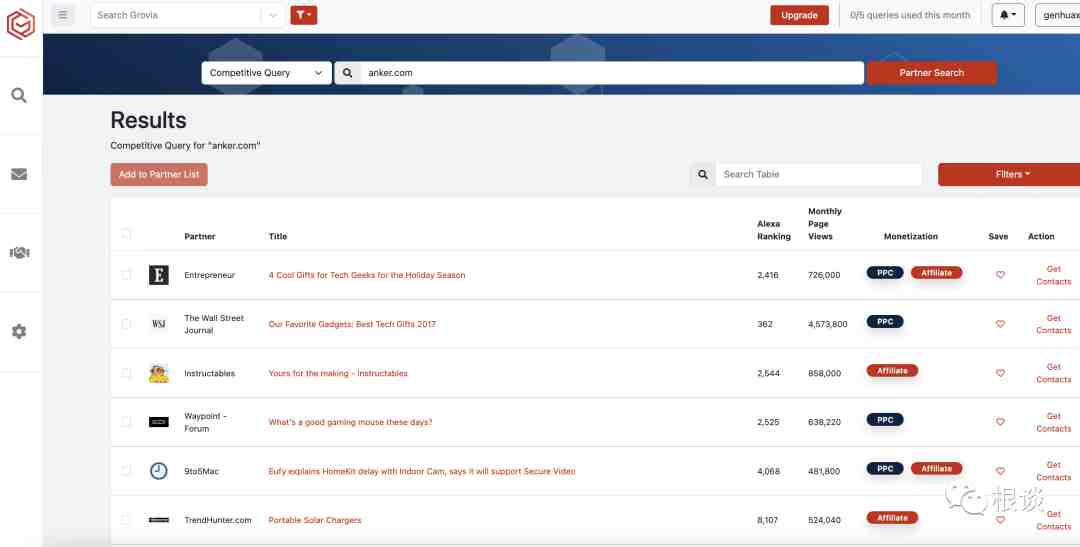Click the Waypoint logo thumbnail

(x=158, y=422)
